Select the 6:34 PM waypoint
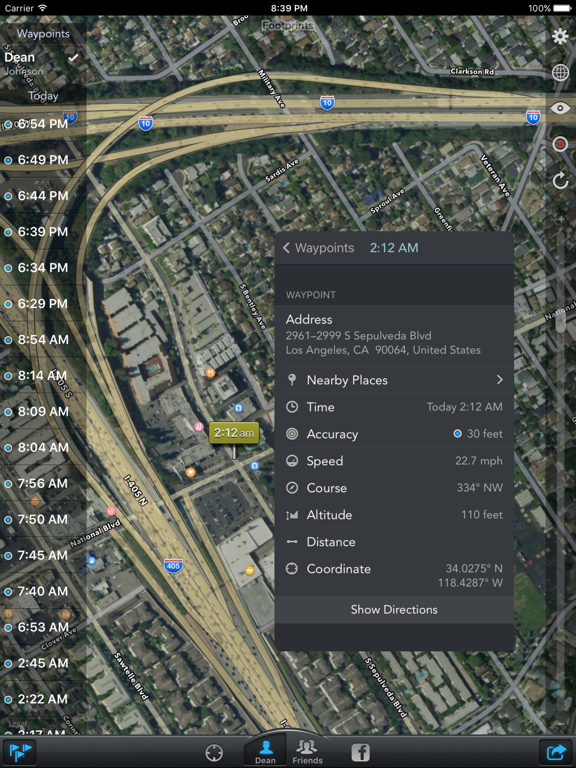This screenshot has width=576, height=768. coord(43,268)
